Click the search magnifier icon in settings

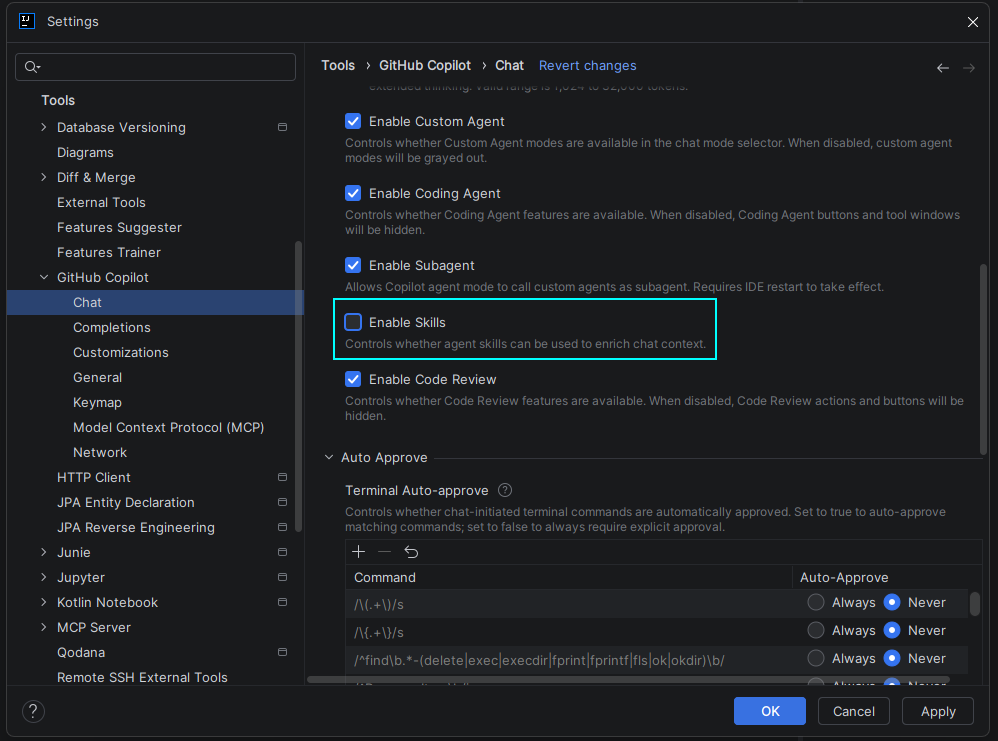point(32,67)
